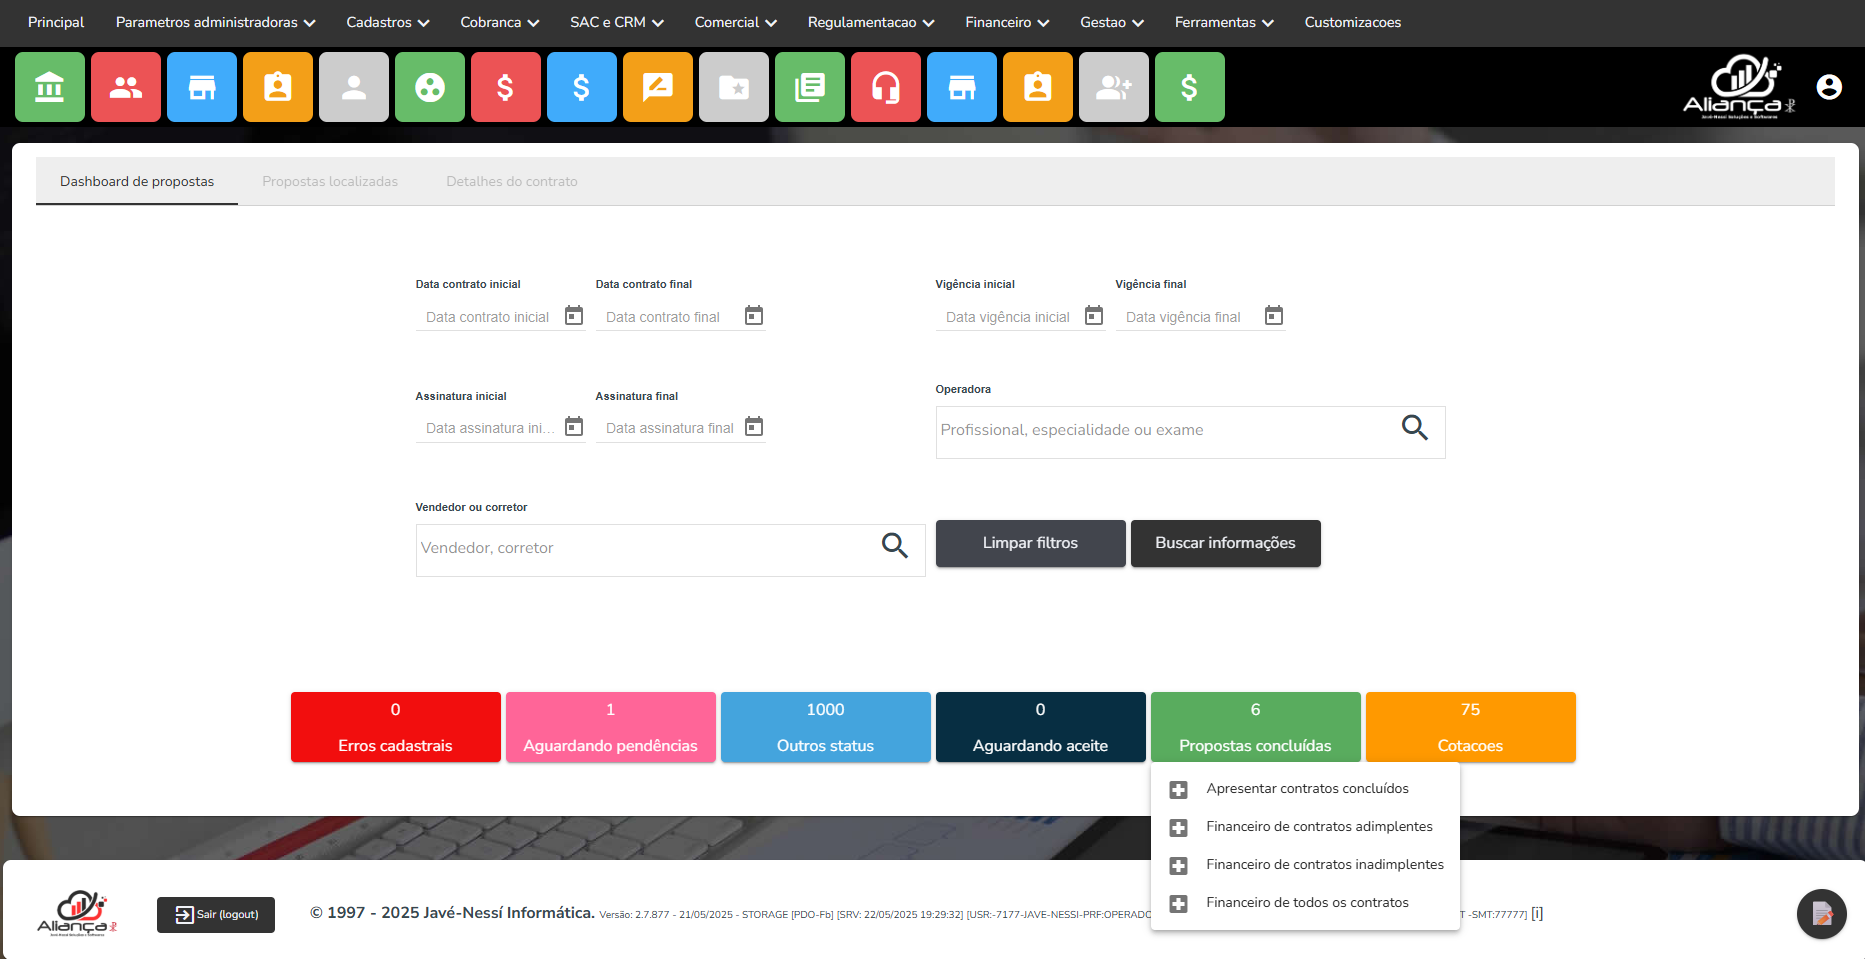Click the green pie chart circle icon
This screenshot has width=1865, height=959.
[x=429, y=88]
